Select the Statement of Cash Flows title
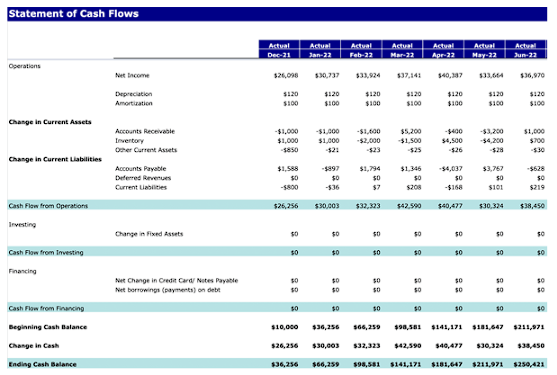 click(x=74, y=13)
